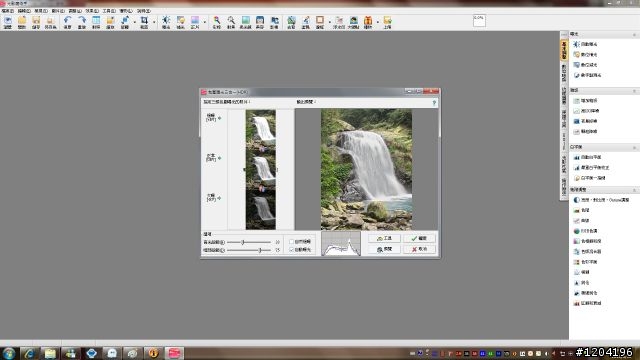
Task: Click the Fill light bulb toolbar icon
Action: pyautogui.click(x=180, y=22)
